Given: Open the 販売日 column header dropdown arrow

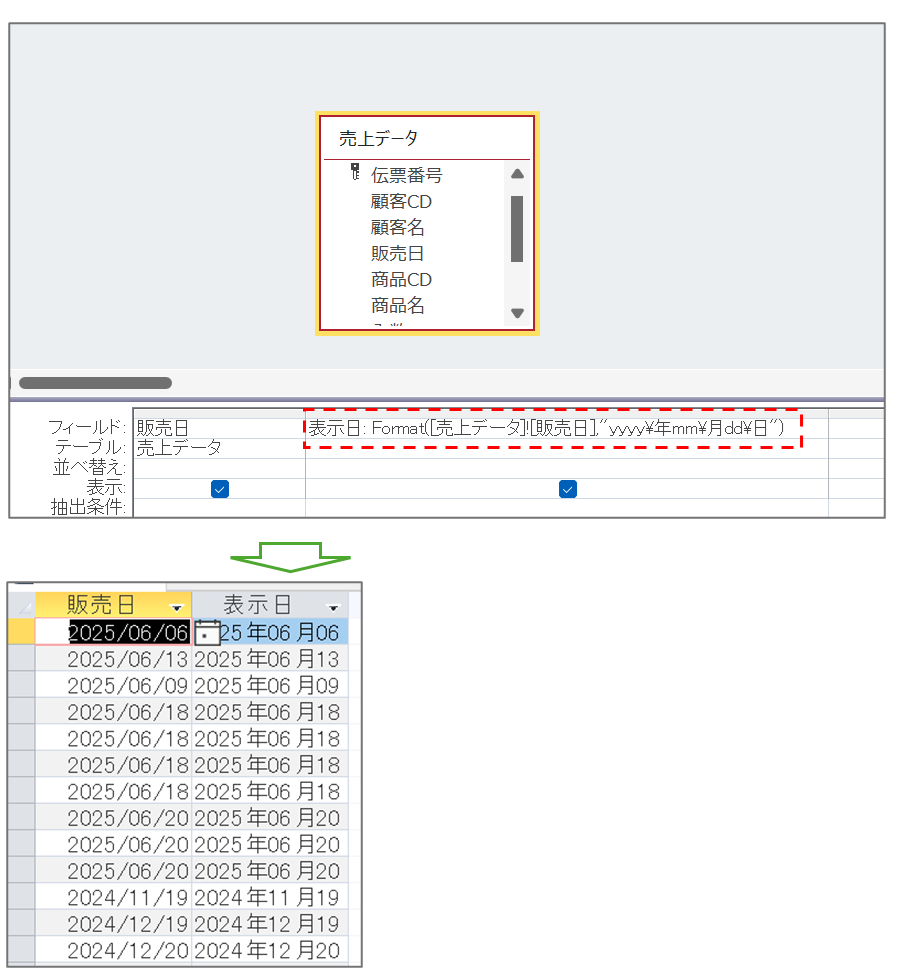Looking at the screenshot, I should (177, 607).
